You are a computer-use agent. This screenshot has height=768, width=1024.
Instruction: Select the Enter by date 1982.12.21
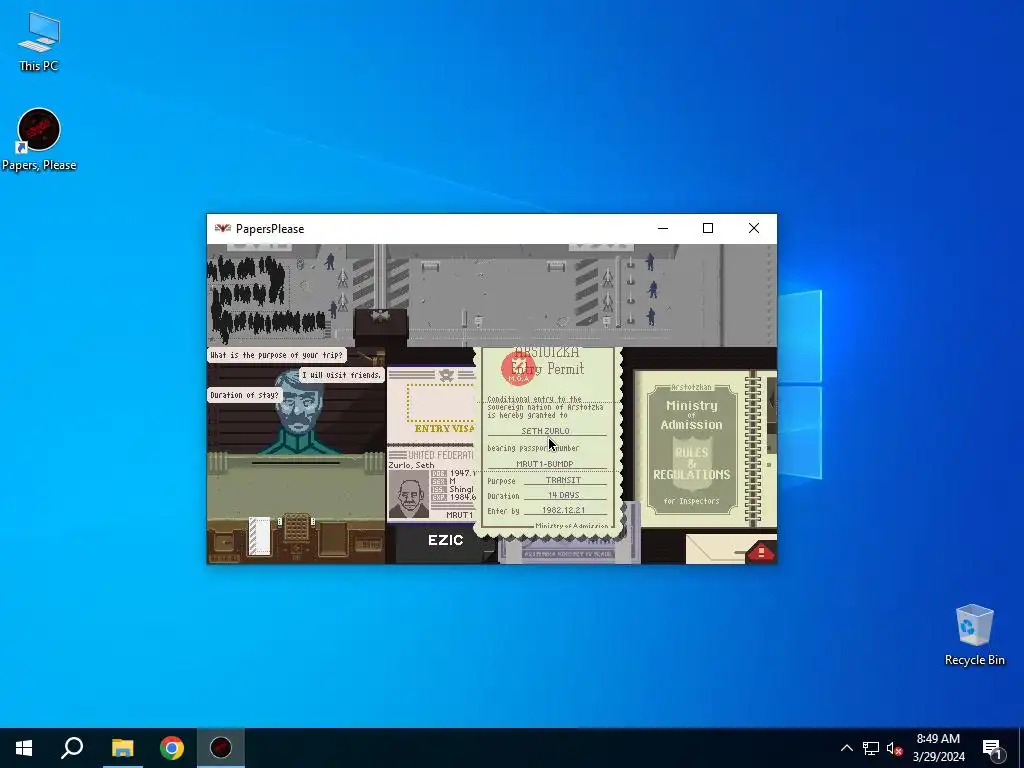(563, 510)
